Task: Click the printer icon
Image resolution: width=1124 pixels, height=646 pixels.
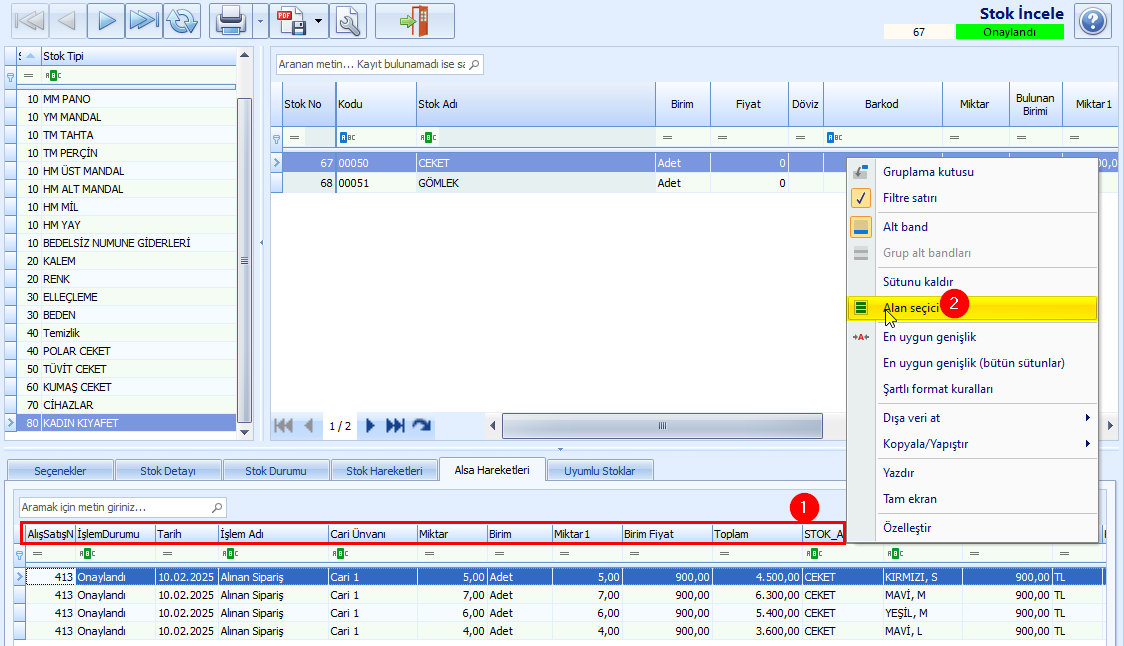Action: [231, 21]
